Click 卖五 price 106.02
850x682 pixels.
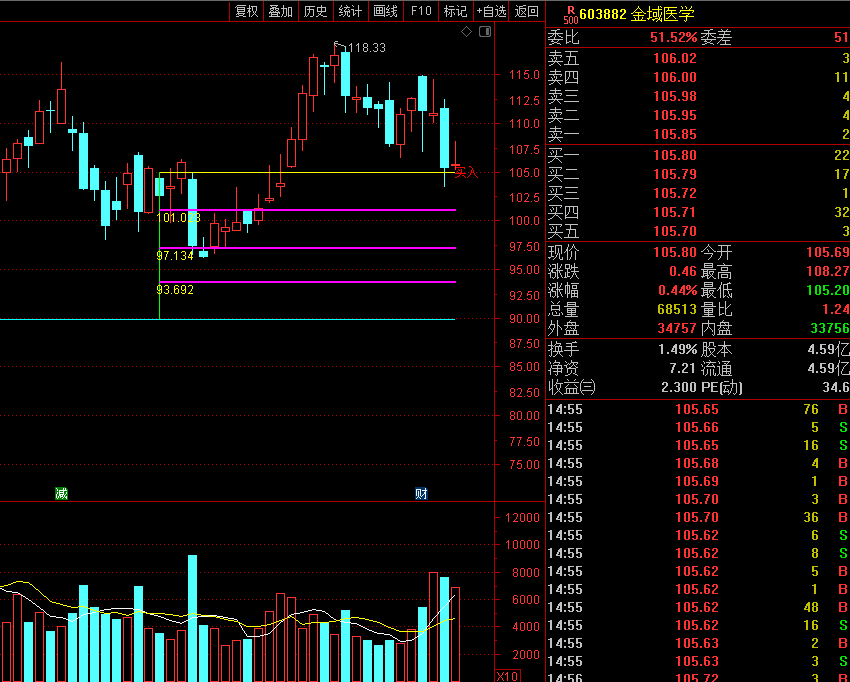tap(675, 58)
